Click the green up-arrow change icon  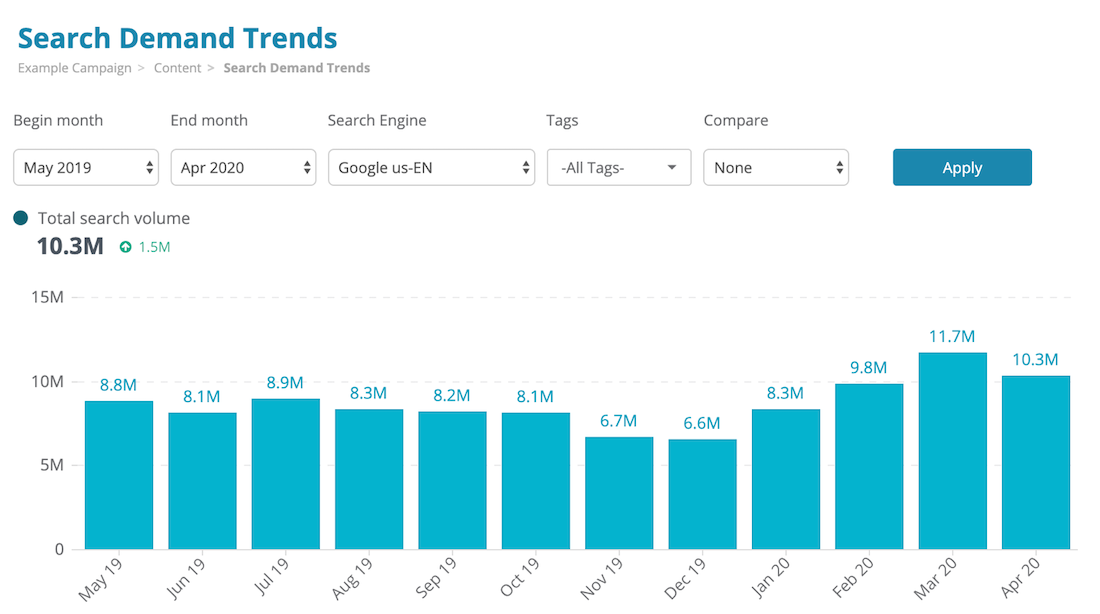coord(125,247)
